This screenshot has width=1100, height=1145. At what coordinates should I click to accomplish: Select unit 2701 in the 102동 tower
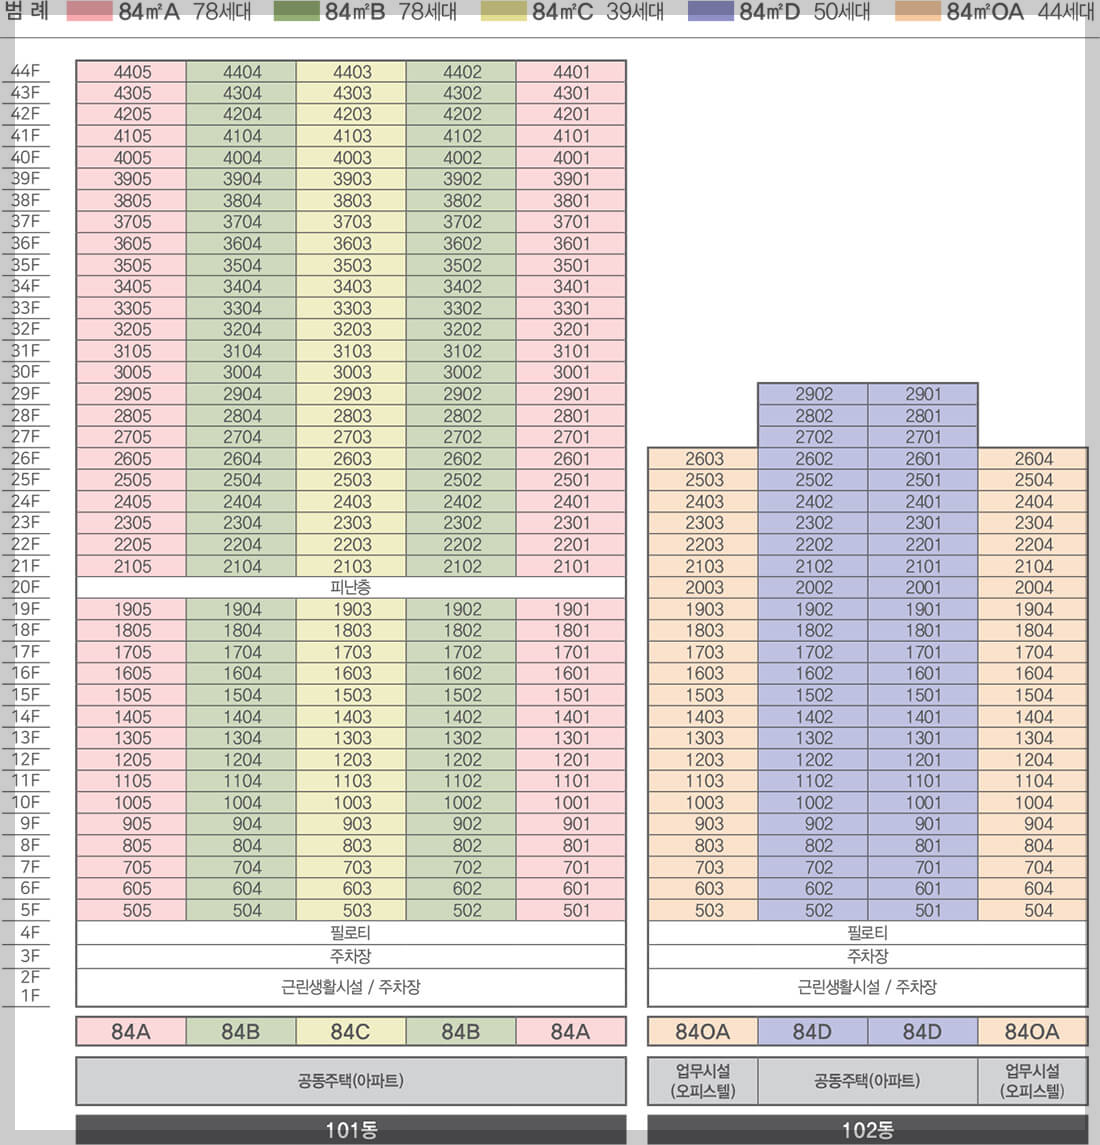coord(923,437)
